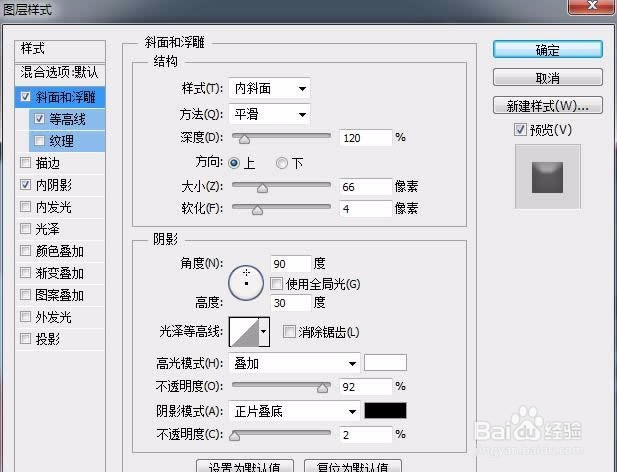This screenshot has height=472, width=617.
Task: Click the angle dial control
Action: (x=246, y=283)
